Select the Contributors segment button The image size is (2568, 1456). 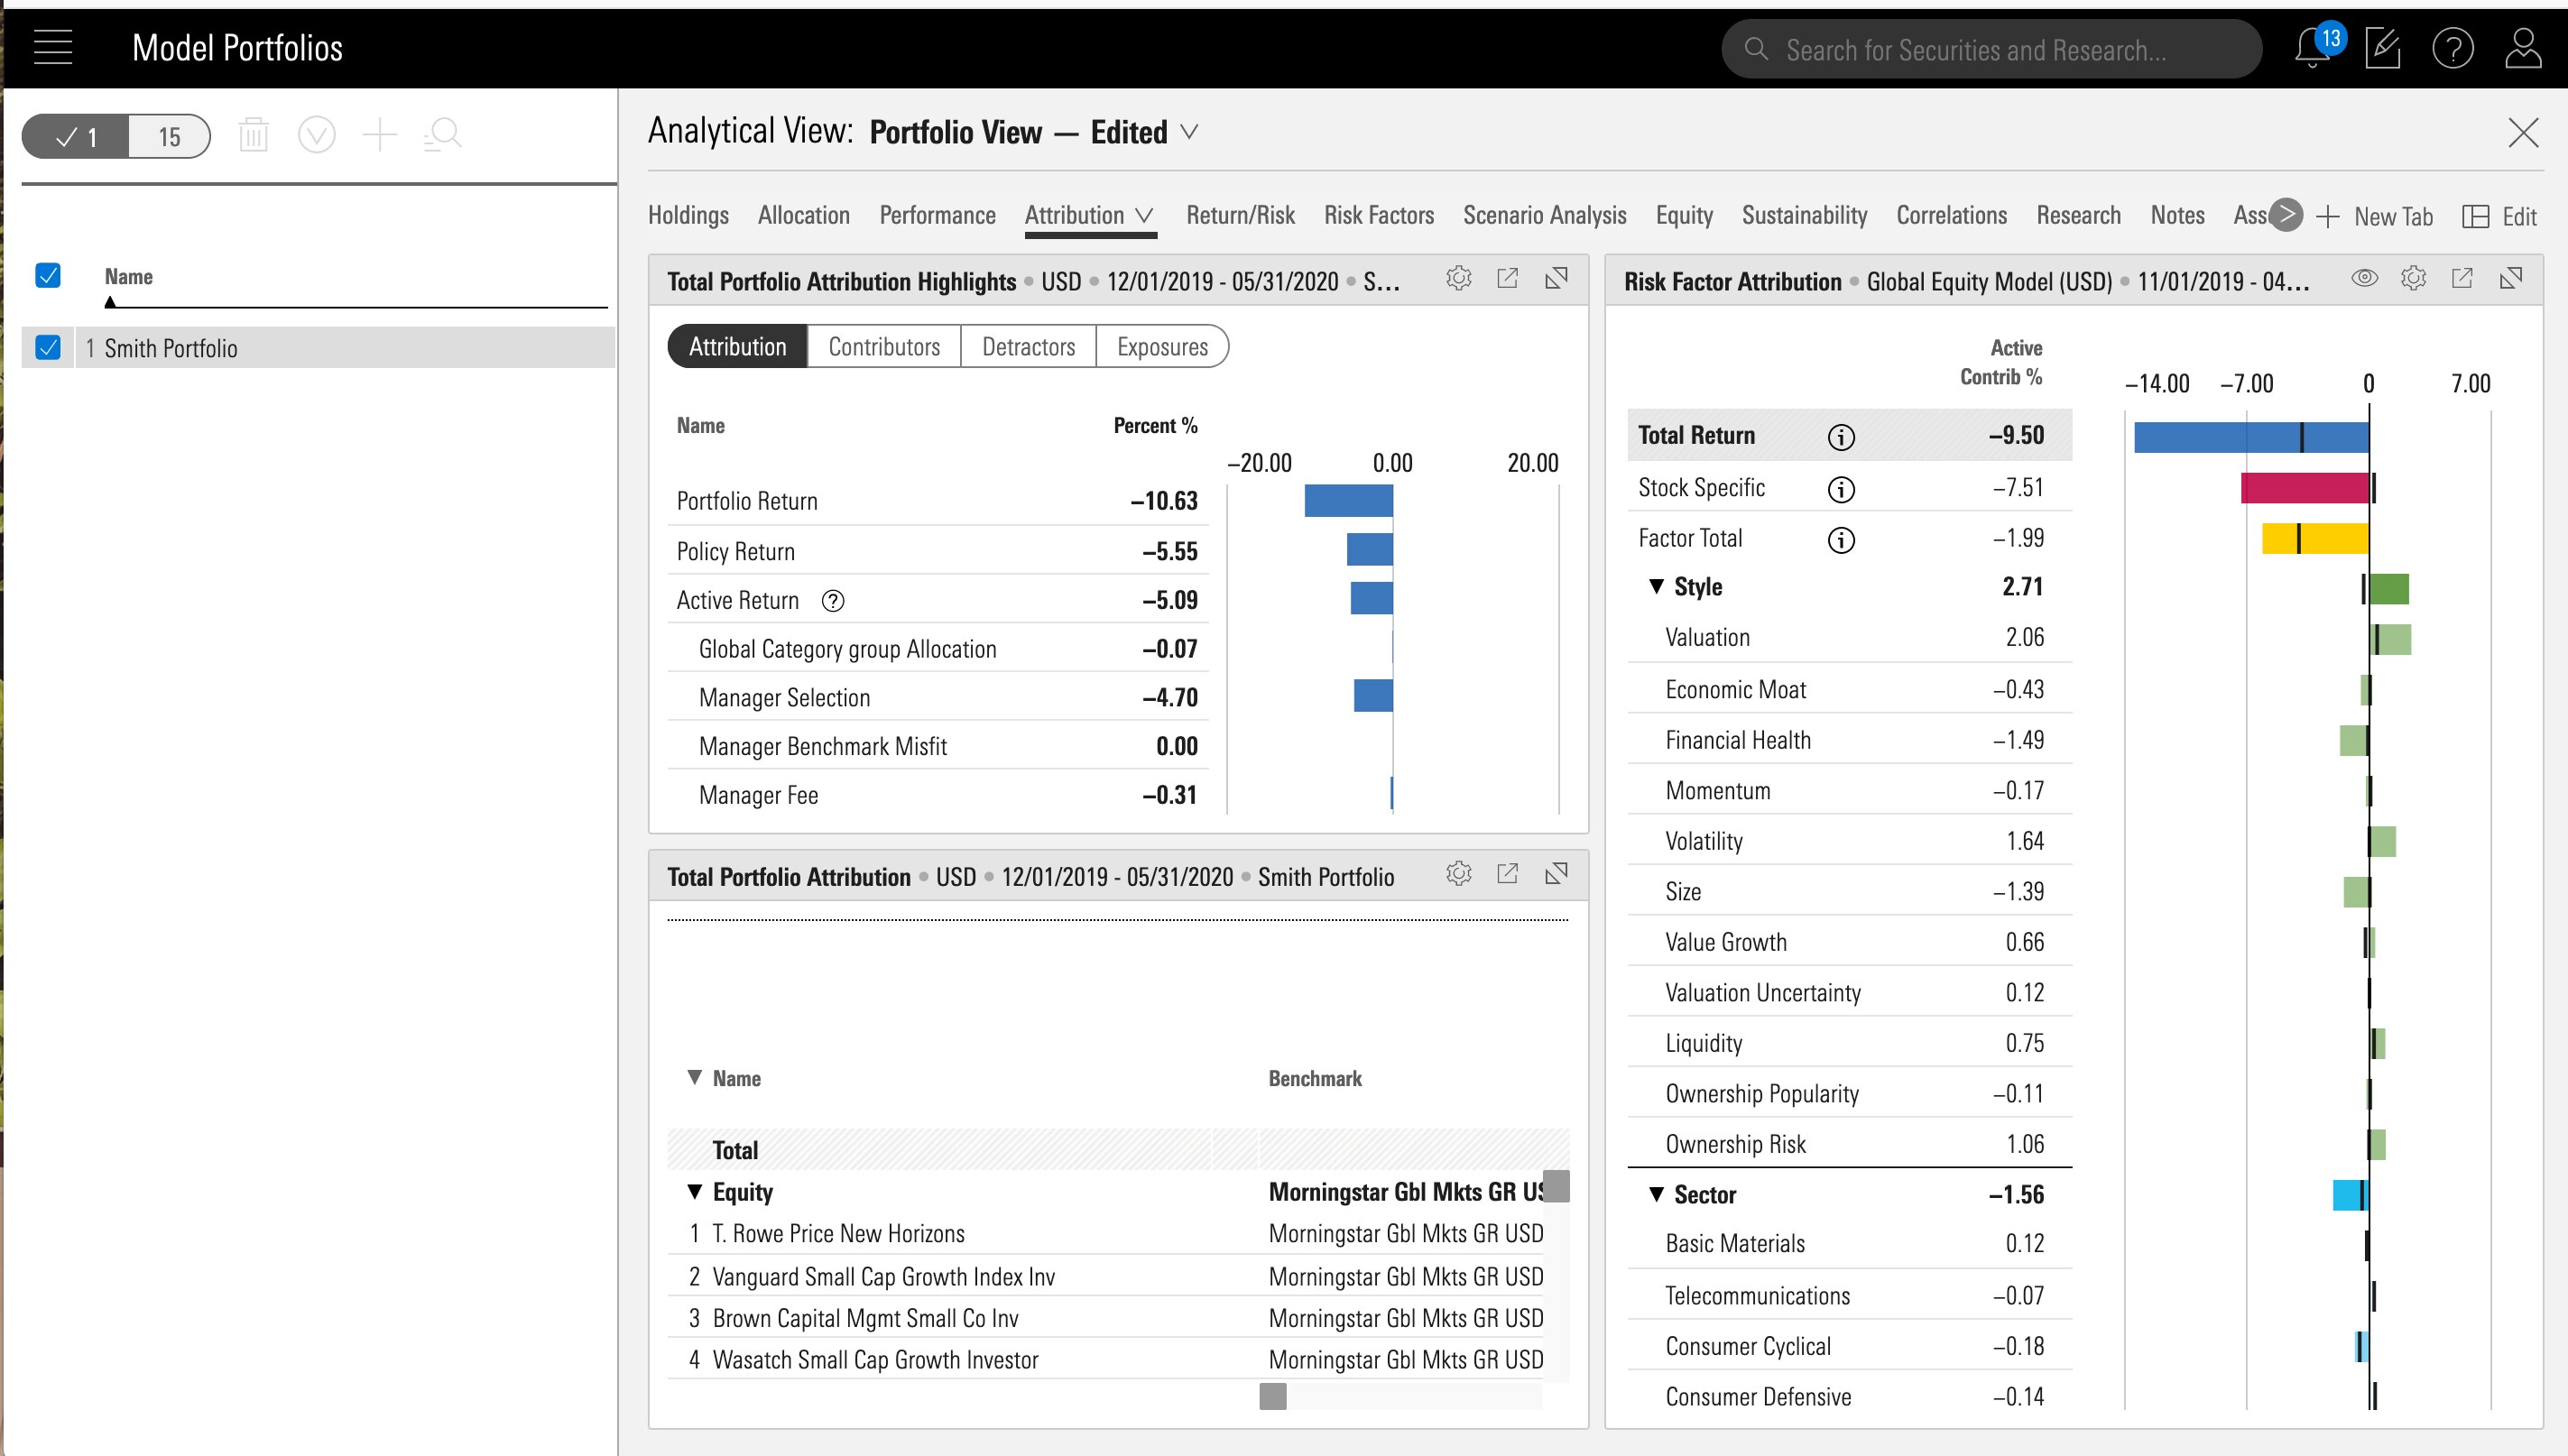tap(884, 346)
